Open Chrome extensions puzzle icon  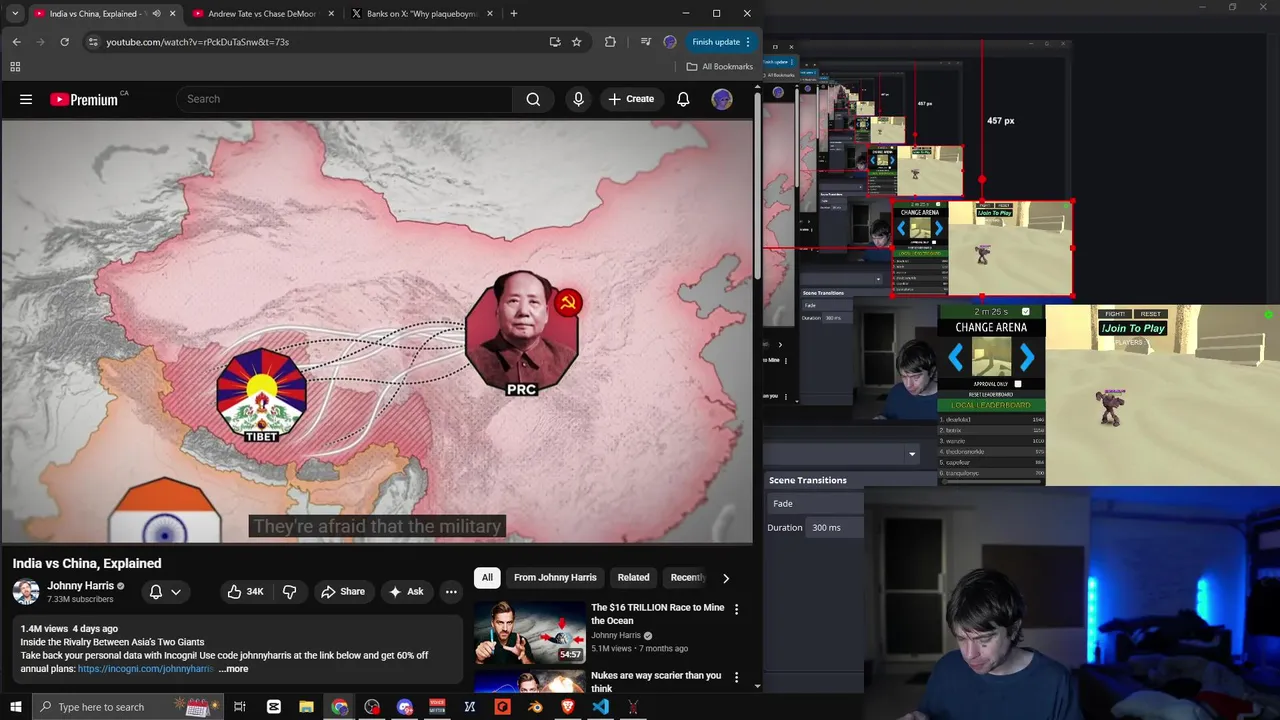(x=610, y=42)
